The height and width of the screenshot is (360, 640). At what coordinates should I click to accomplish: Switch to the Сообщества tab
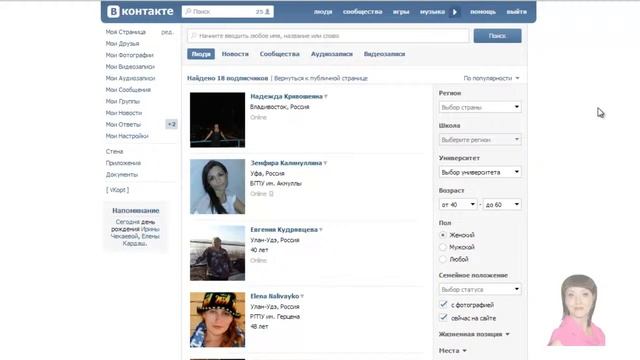pyautogui.click(x=280, y=54)
